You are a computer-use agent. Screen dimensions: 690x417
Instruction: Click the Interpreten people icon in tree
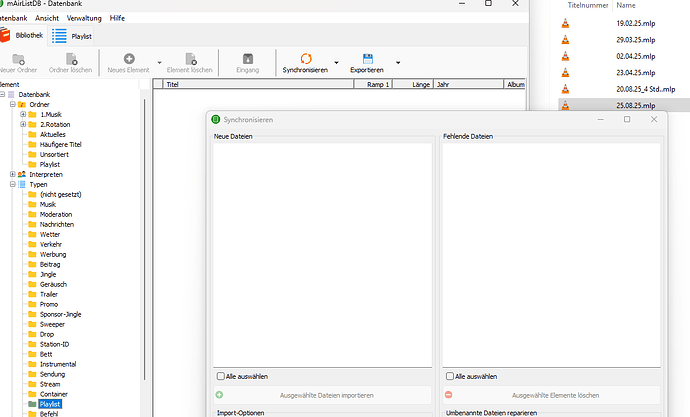(22, 174)
